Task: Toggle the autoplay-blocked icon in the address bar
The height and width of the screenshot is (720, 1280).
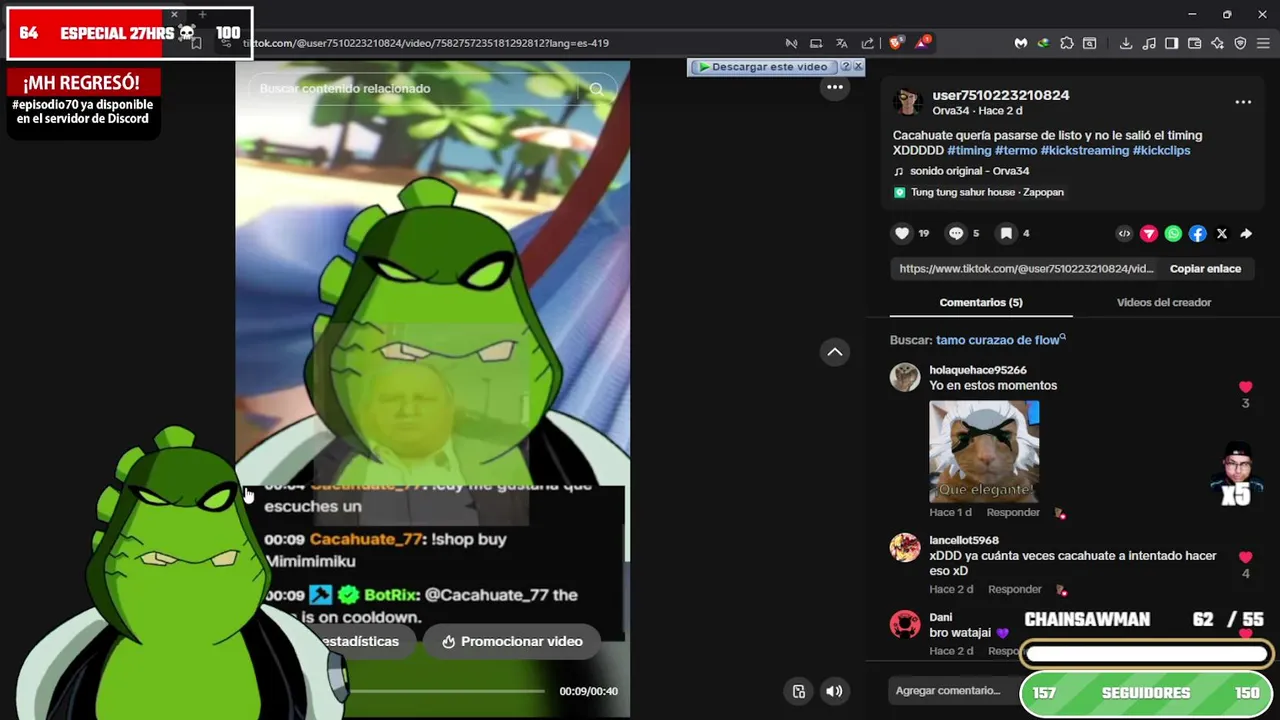Action: 791,43
